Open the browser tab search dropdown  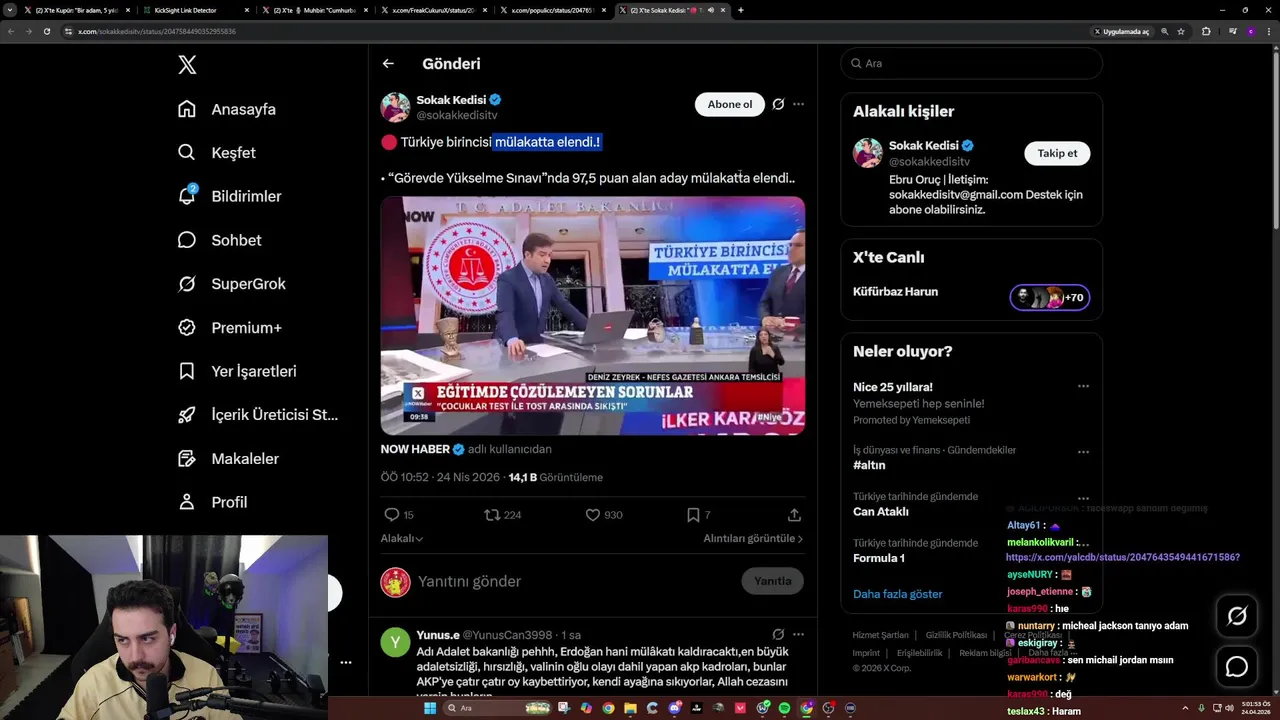click(11, 10)
